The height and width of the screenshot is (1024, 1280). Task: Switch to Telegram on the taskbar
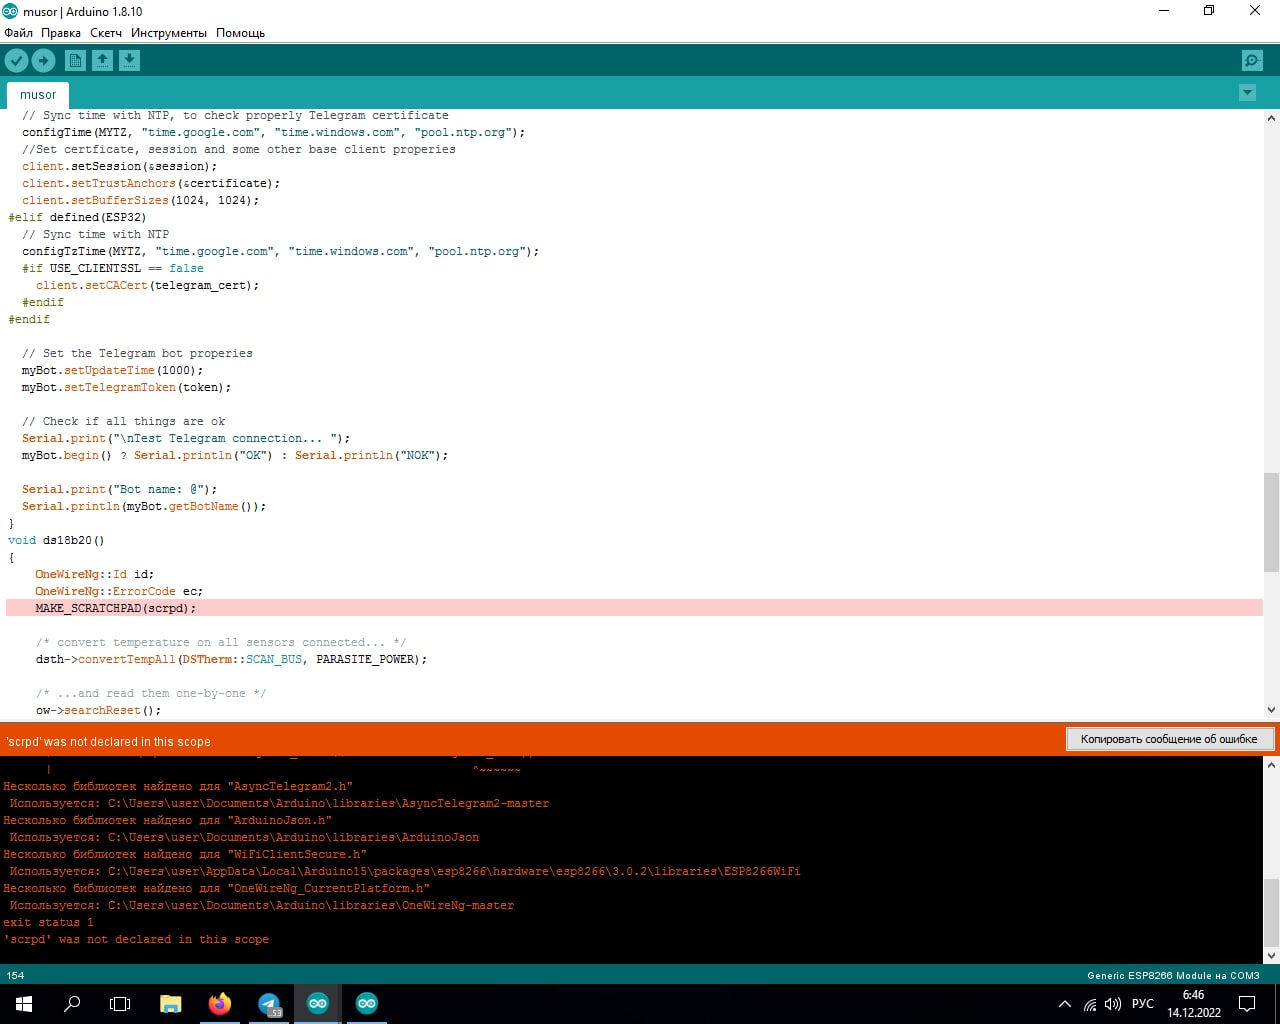click(x=269, y=1004)
